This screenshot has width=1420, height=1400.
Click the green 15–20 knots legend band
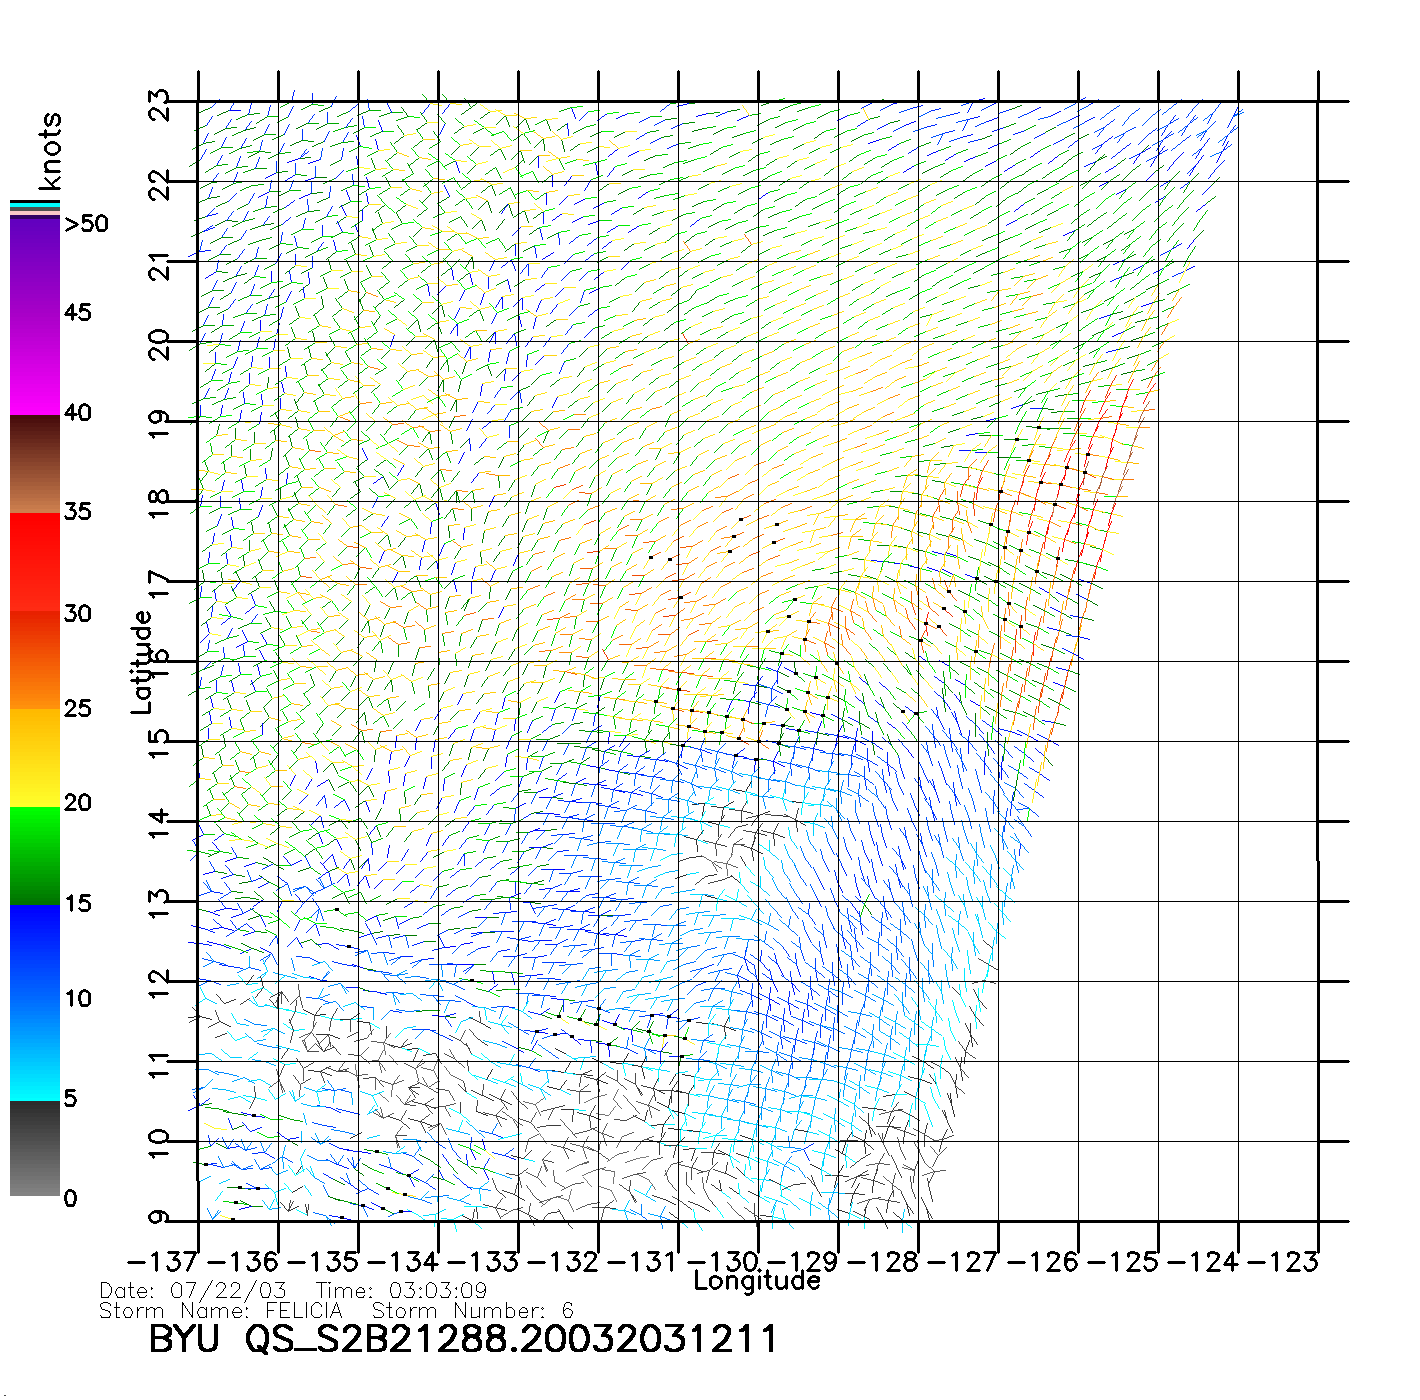(35, 855)
